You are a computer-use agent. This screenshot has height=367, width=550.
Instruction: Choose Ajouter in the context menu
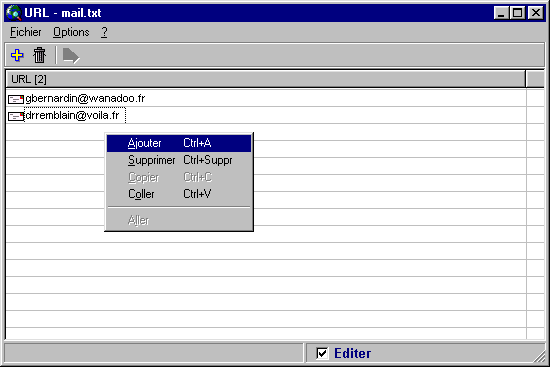179,143
